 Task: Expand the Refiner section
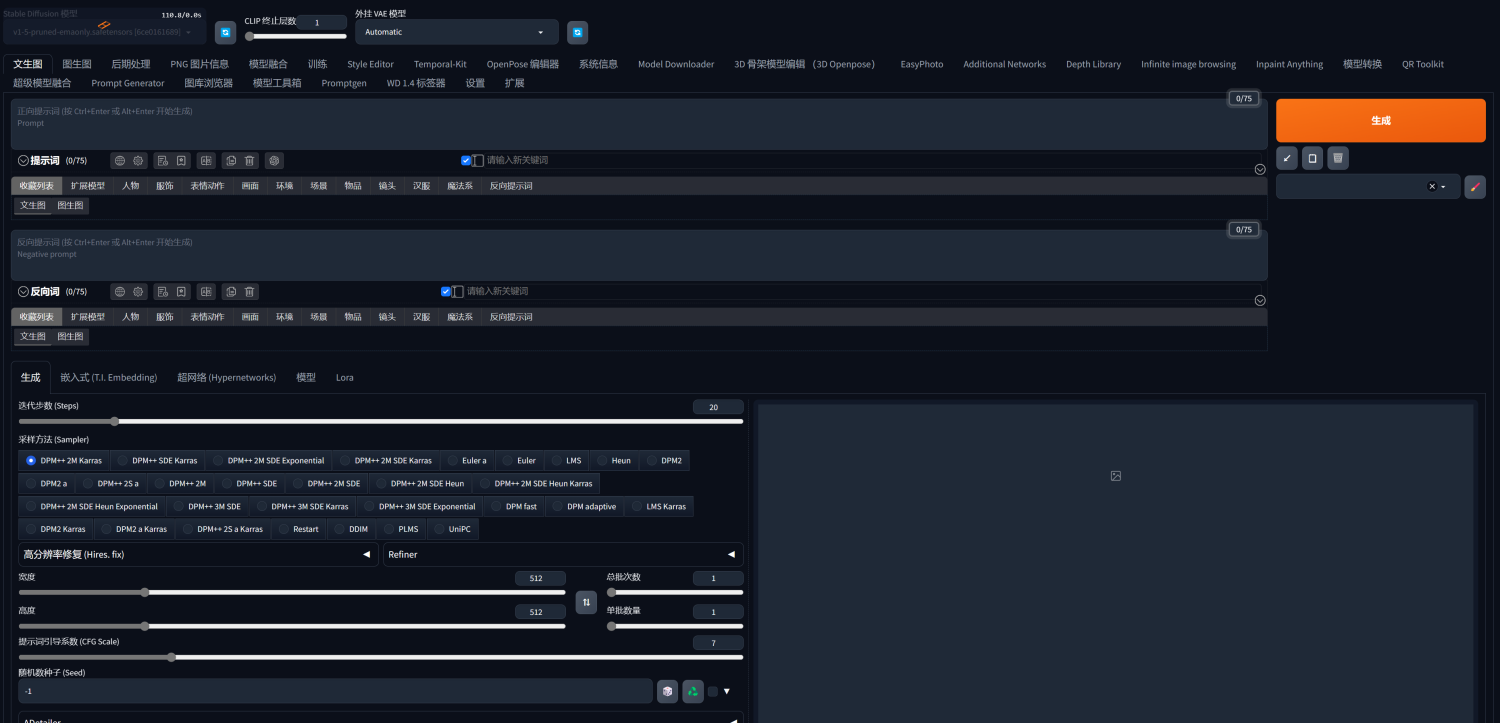click(563, 554)
